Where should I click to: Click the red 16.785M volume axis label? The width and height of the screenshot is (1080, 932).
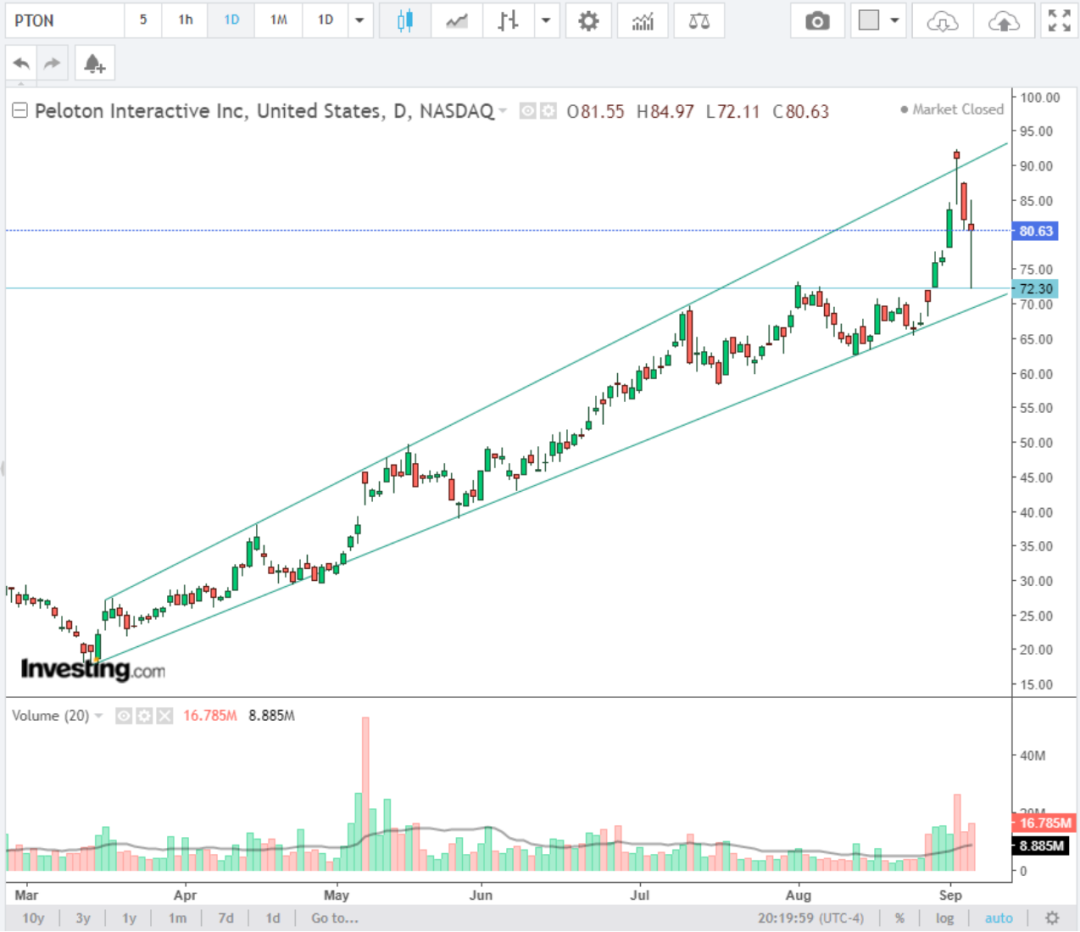[1043, 822]
